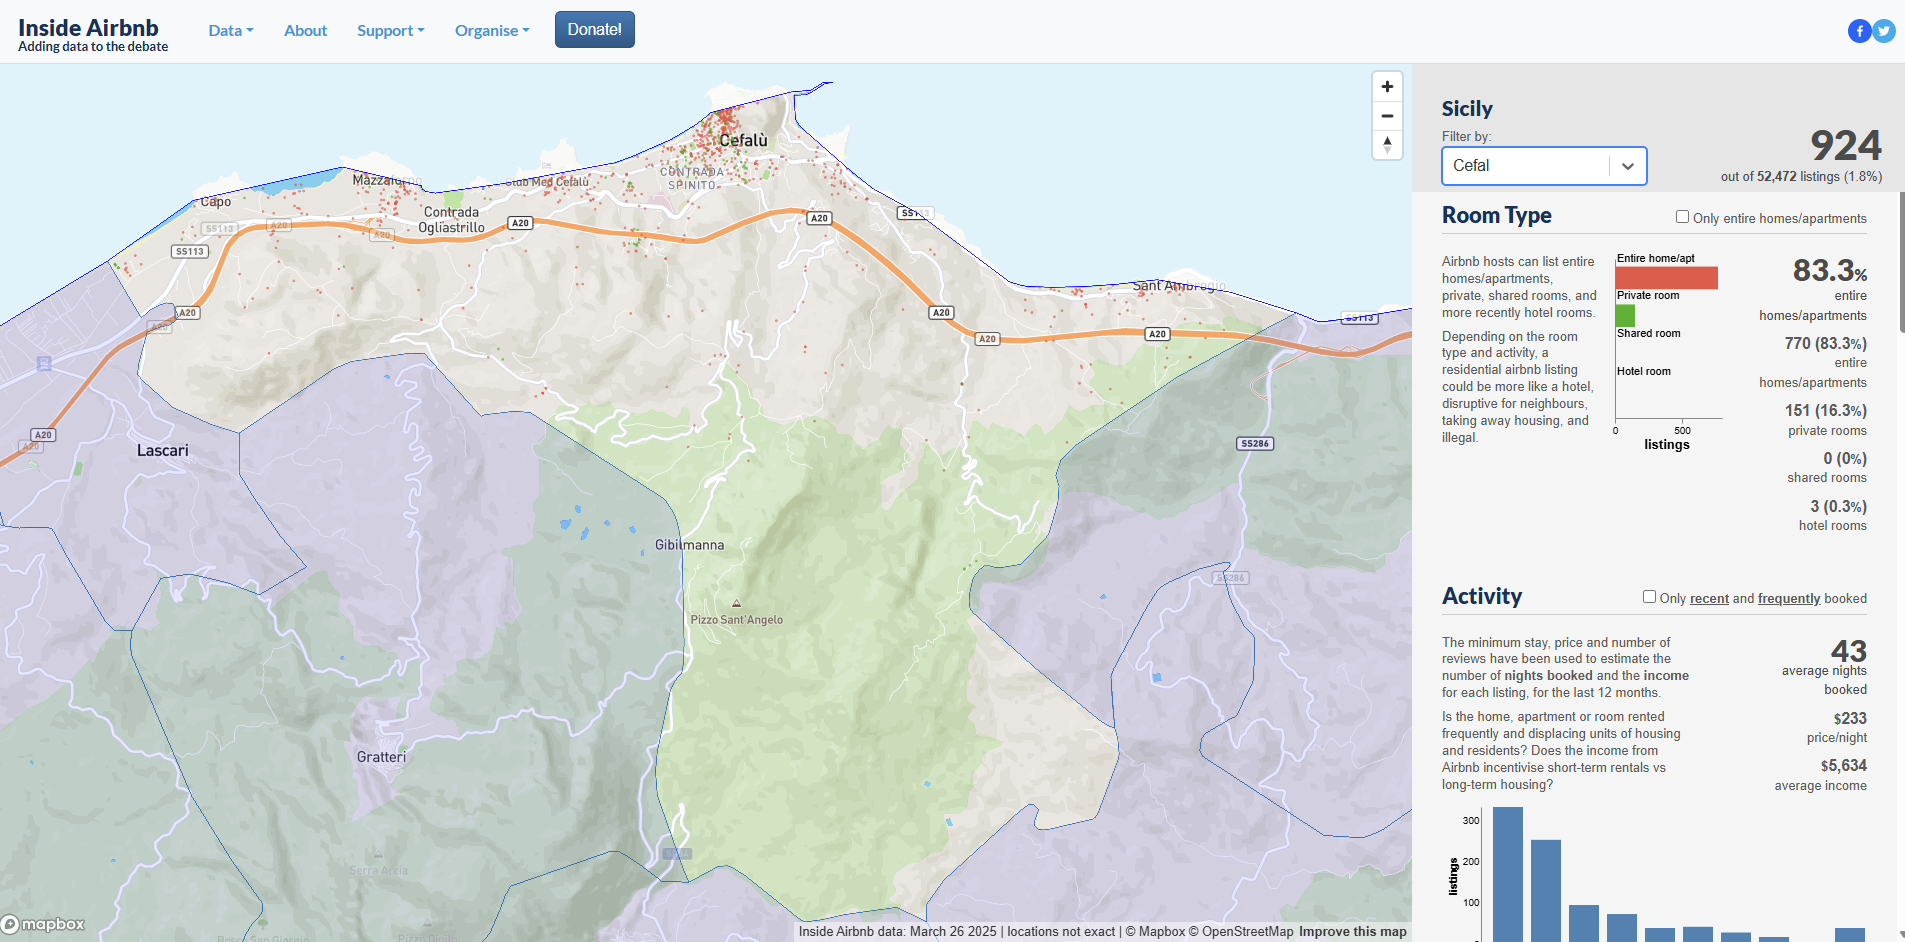The height and width of the screenshot is (942, 1905).
Task: Open the neighbourhood filter dropdown arrow
Action: tap(1628, 166)
